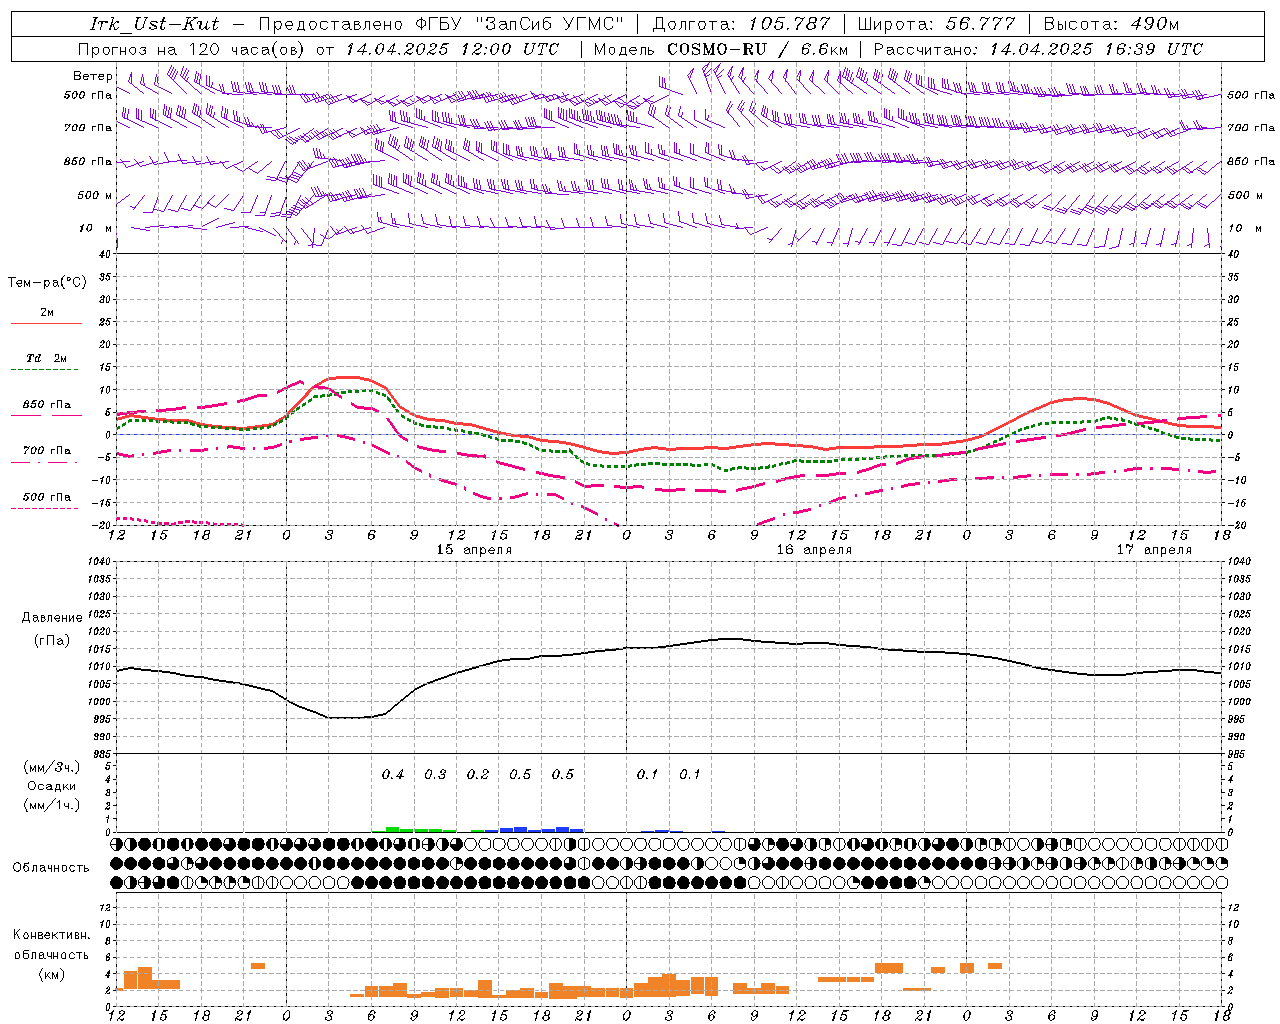Viewport: 1280px width, 1024px height.
Task: Select the elevation text Высота: 490м
Action: [x=1111, y=24]
